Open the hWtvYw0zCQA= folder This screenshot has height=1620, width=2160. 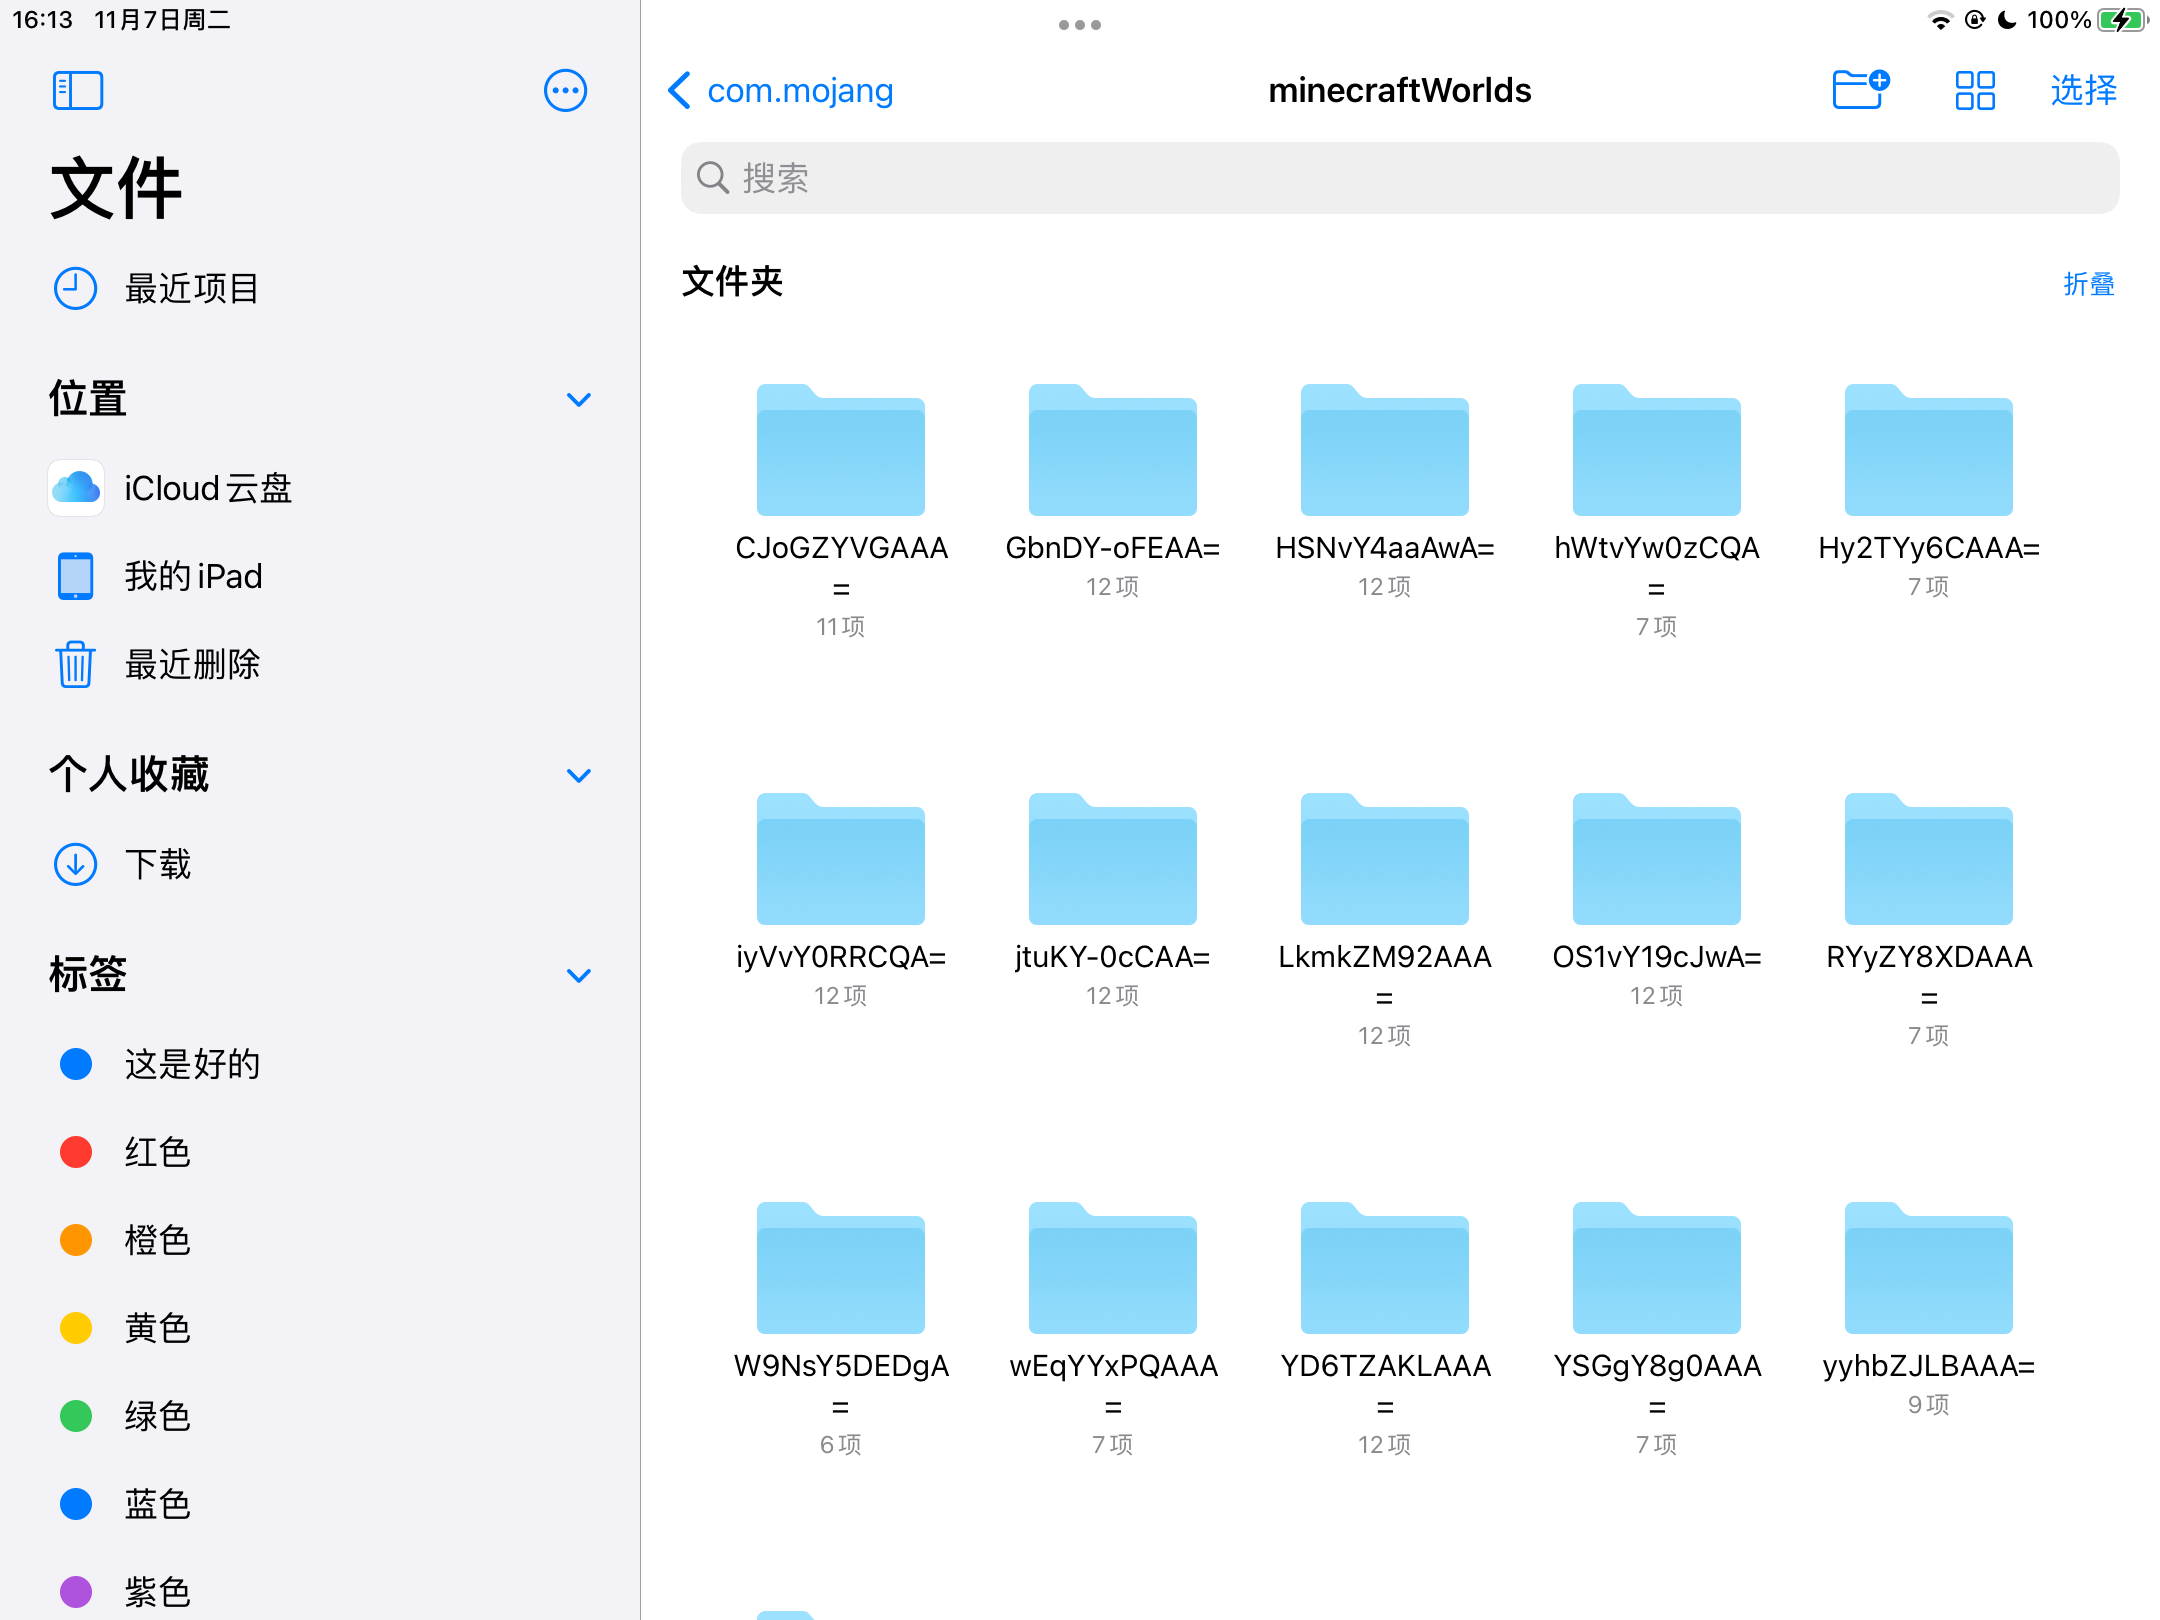click(x=1657, y=450)
